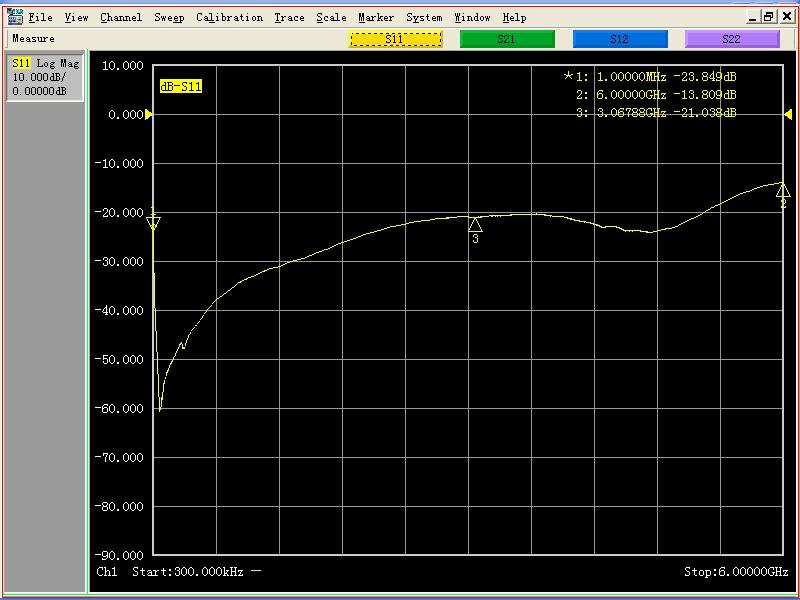Screen dimensions: 800x600
Task: Click the Stop:6.00000GHz label
Action: tap(736, 572)
